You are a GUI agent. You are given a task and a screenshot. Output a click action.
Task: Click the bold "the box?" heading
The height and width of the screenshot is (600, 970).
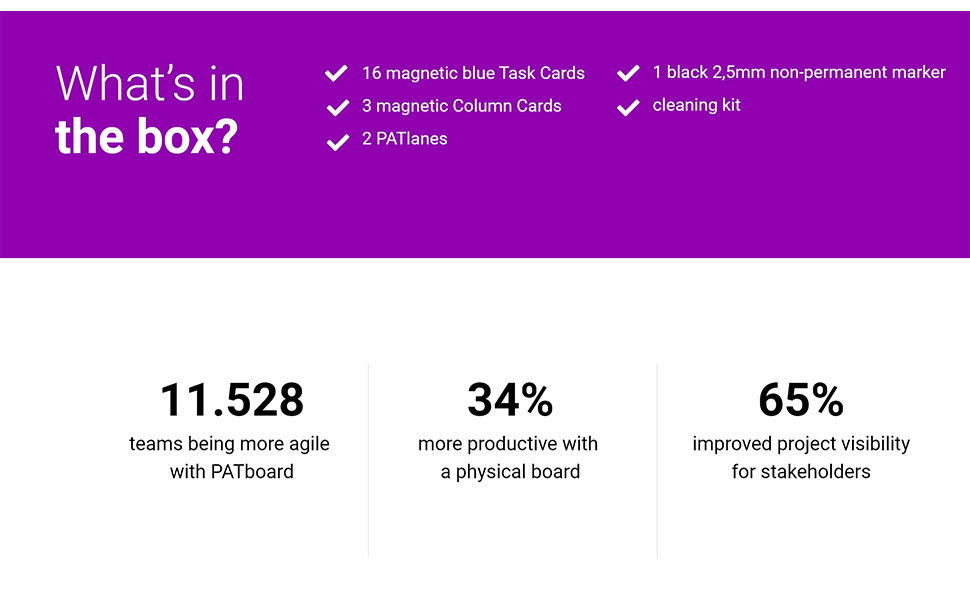pyautogui.click(x=146, y=136)
